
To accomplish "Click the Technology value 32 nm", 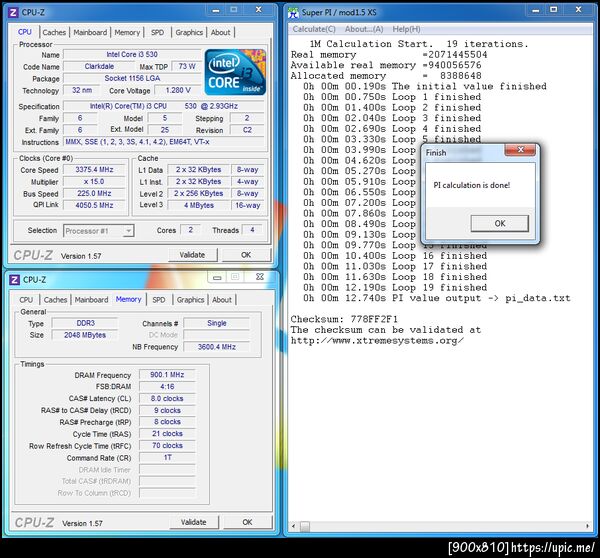I will point(82,90).
